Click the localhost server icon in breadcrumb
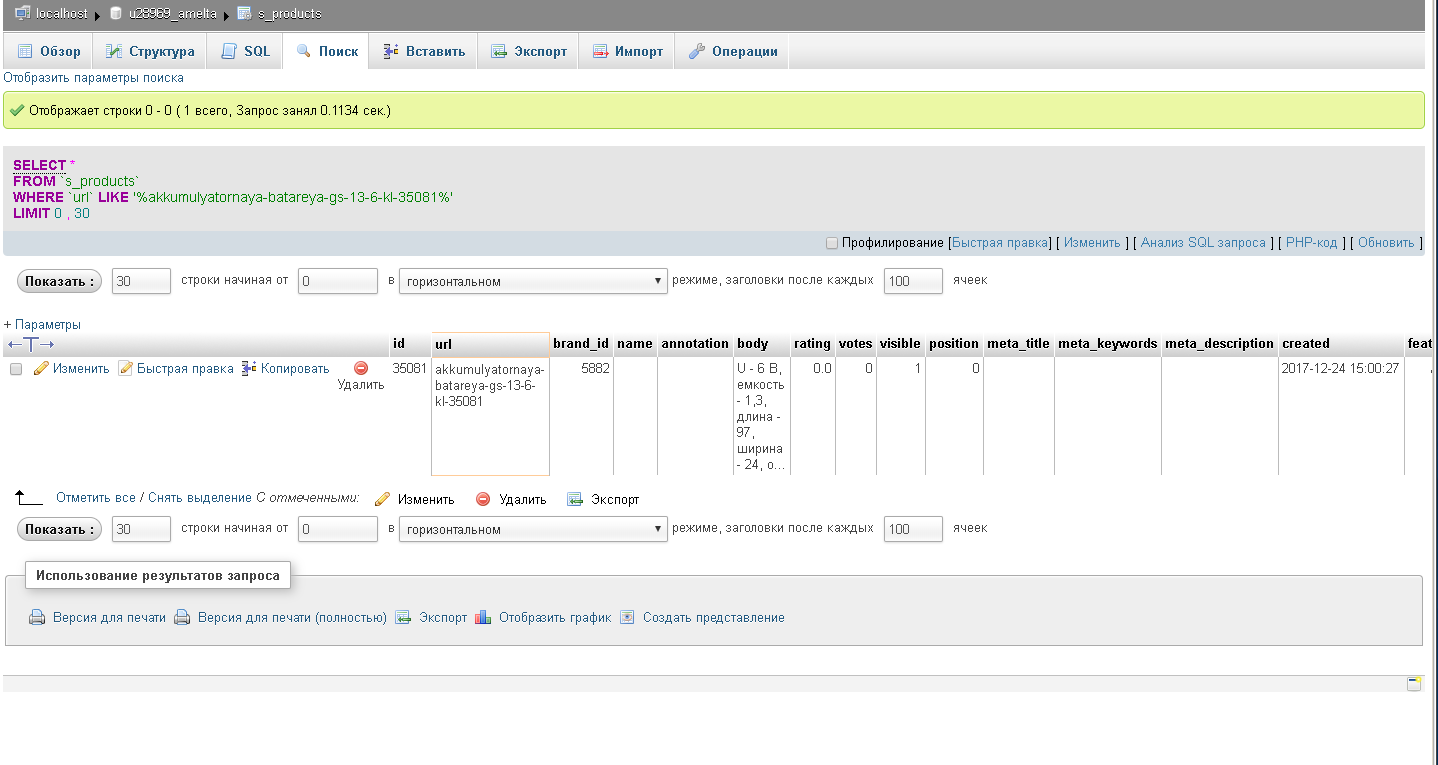Image resolution: width=1438 pixels, height=765 pixels. tap(22, 14)
